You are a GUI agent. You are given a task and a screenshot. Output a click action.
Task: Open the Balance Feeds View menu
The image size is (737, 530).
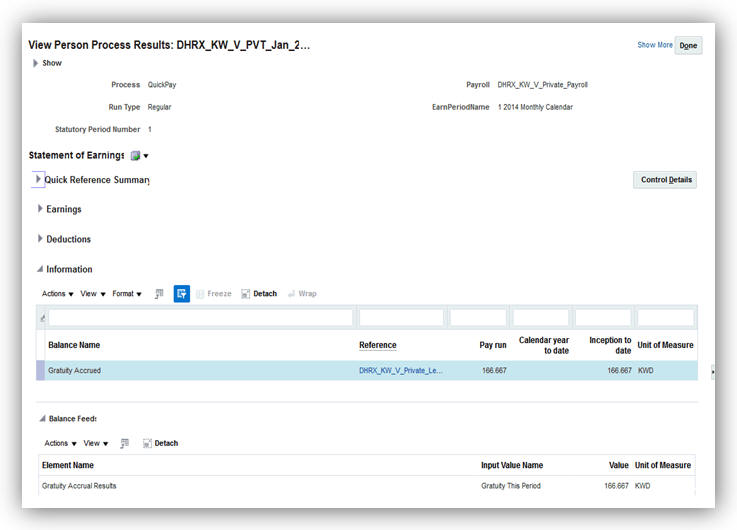pos(96,443)
